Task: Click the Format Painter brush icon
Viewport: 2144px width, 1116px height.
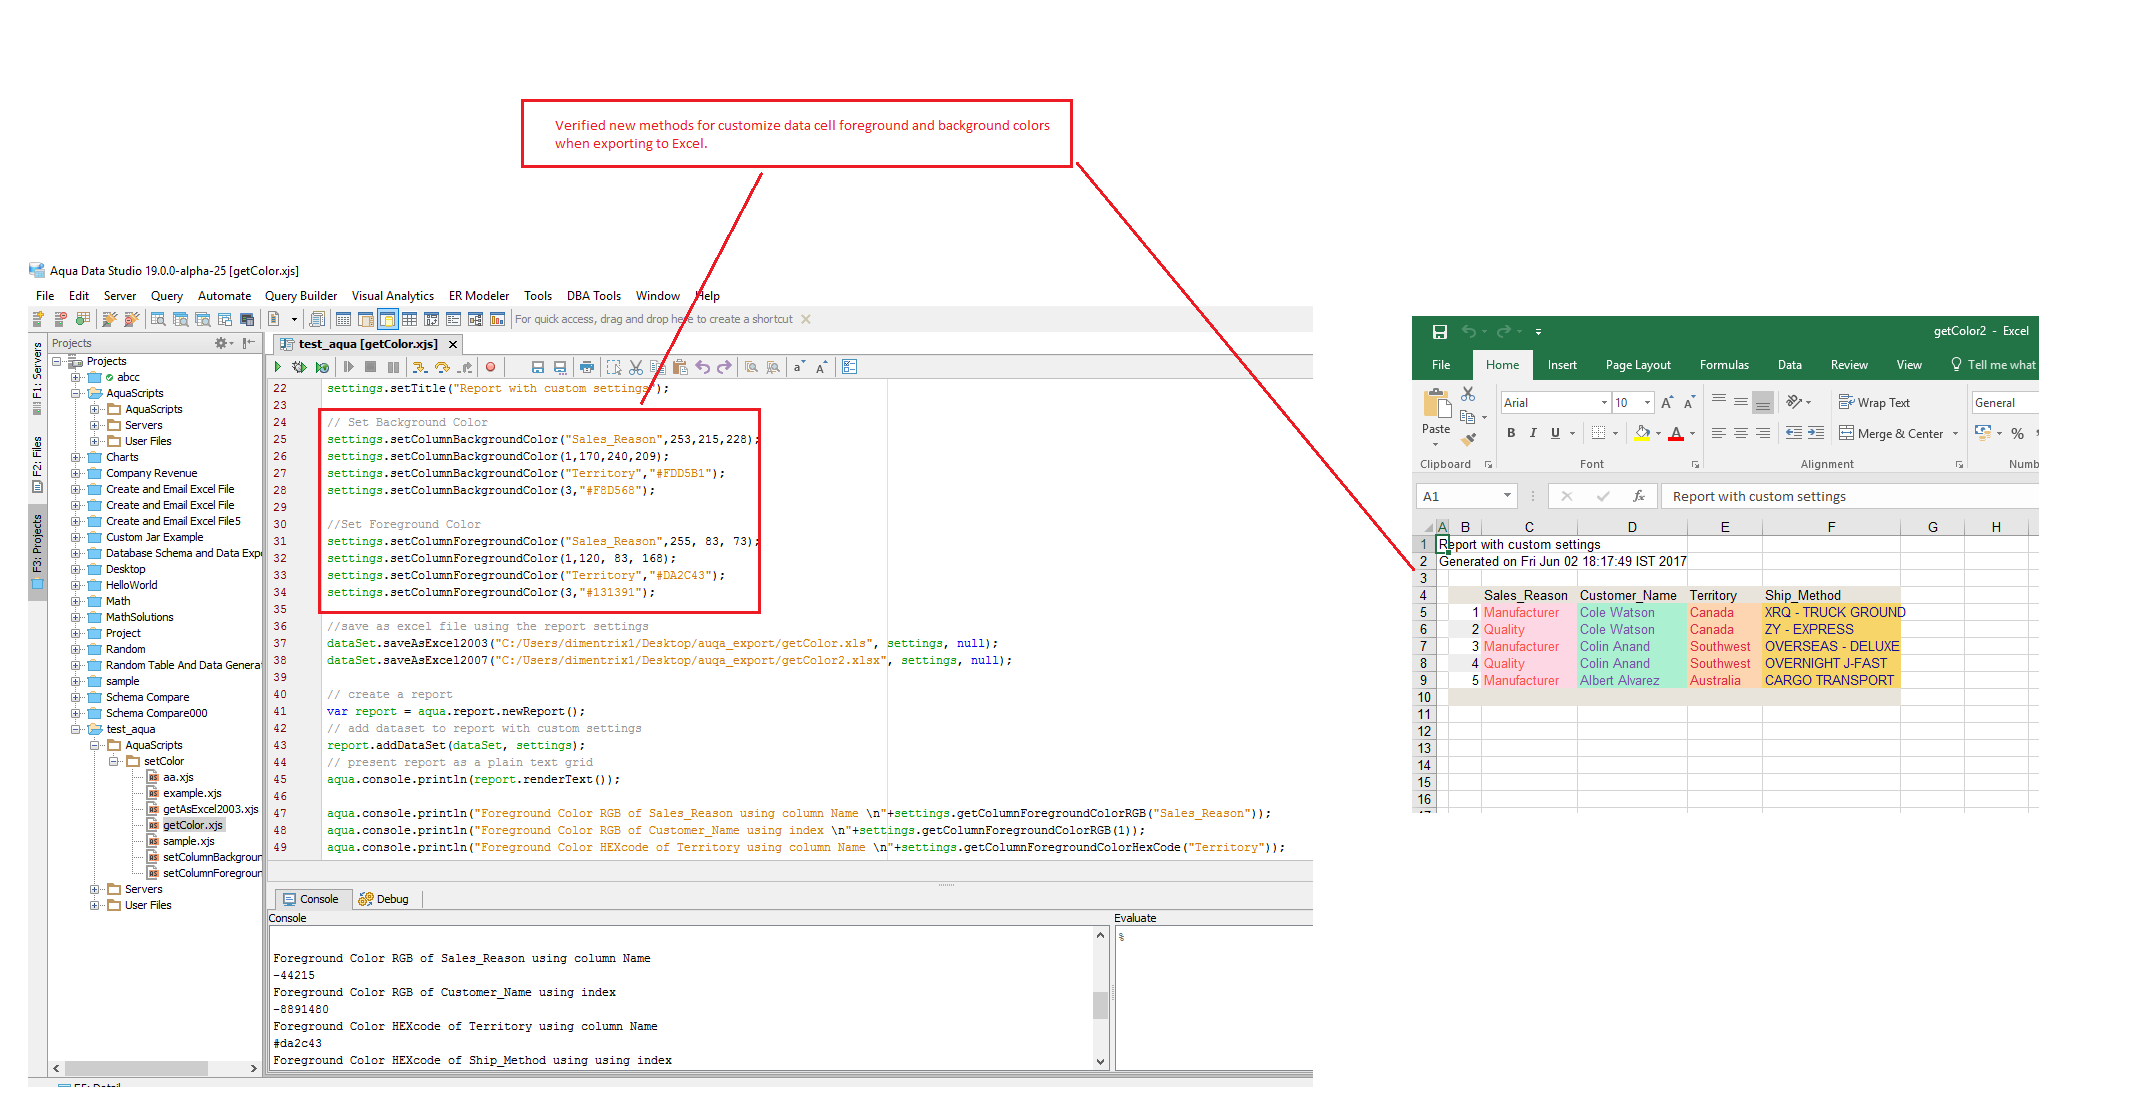Action: click(x=1467, y=438)
